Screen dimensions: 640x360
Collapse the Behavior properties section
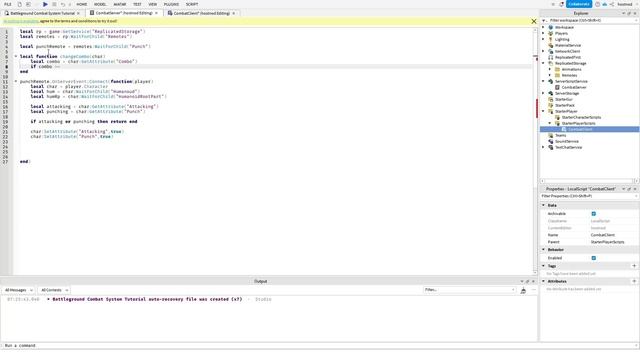(543, 249)
